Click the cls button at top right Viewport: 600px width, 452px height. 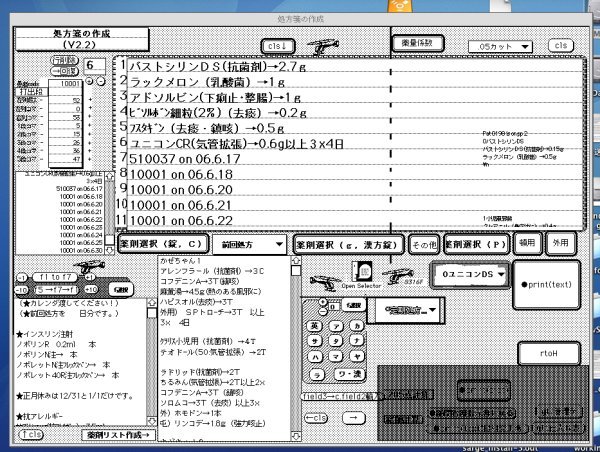coord(561,46)
